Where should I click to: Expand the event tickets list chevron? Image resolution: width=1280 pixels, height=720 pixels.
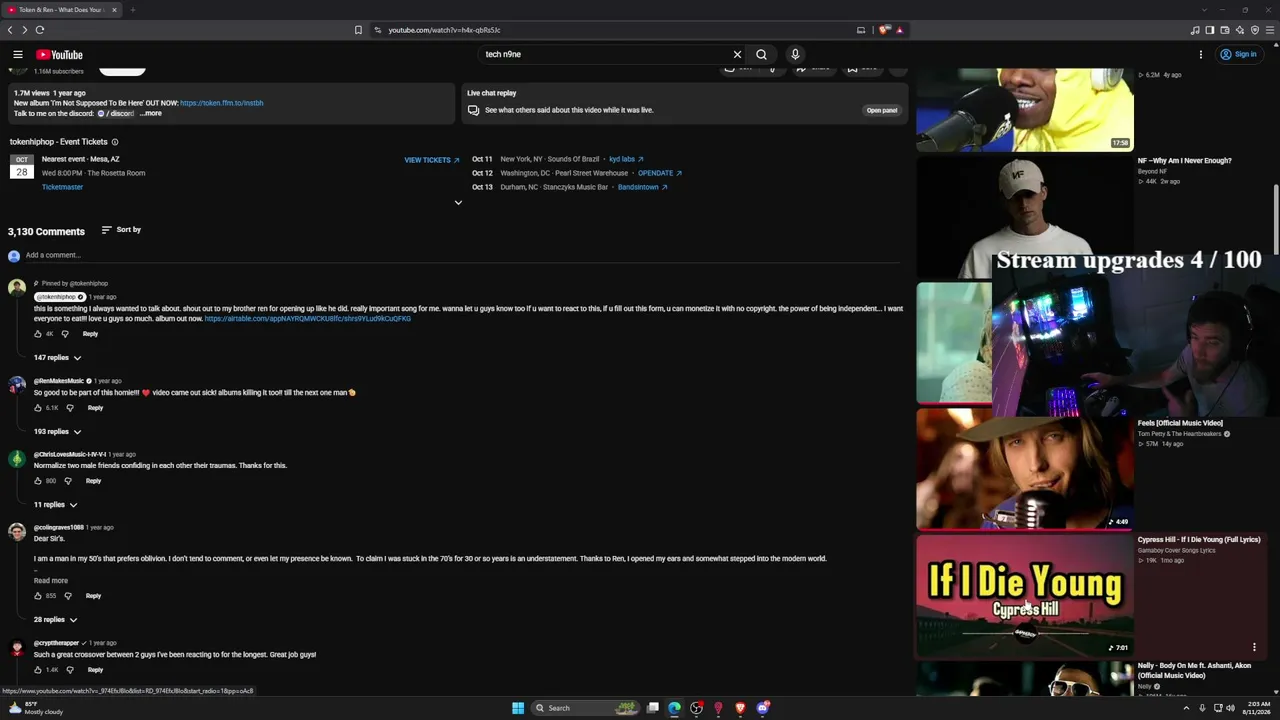[458, 203]
